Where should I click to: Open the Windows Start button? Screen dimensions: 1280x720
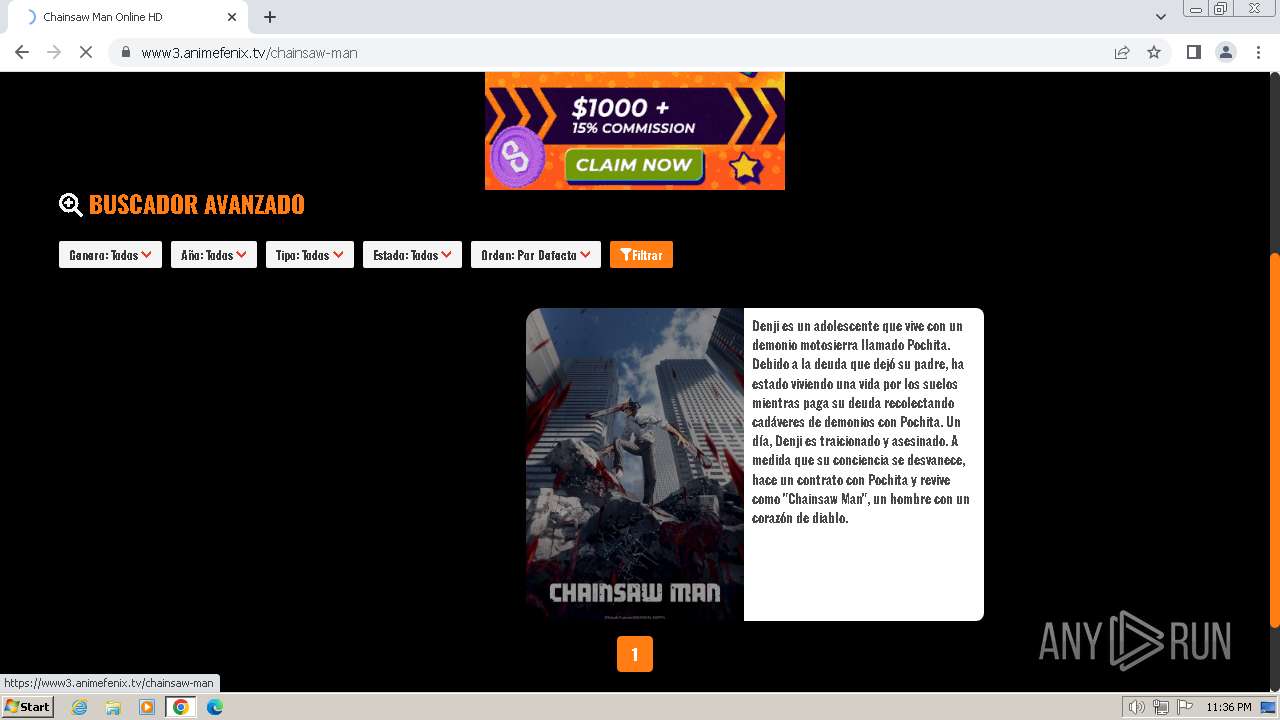[x=28, y=707]
